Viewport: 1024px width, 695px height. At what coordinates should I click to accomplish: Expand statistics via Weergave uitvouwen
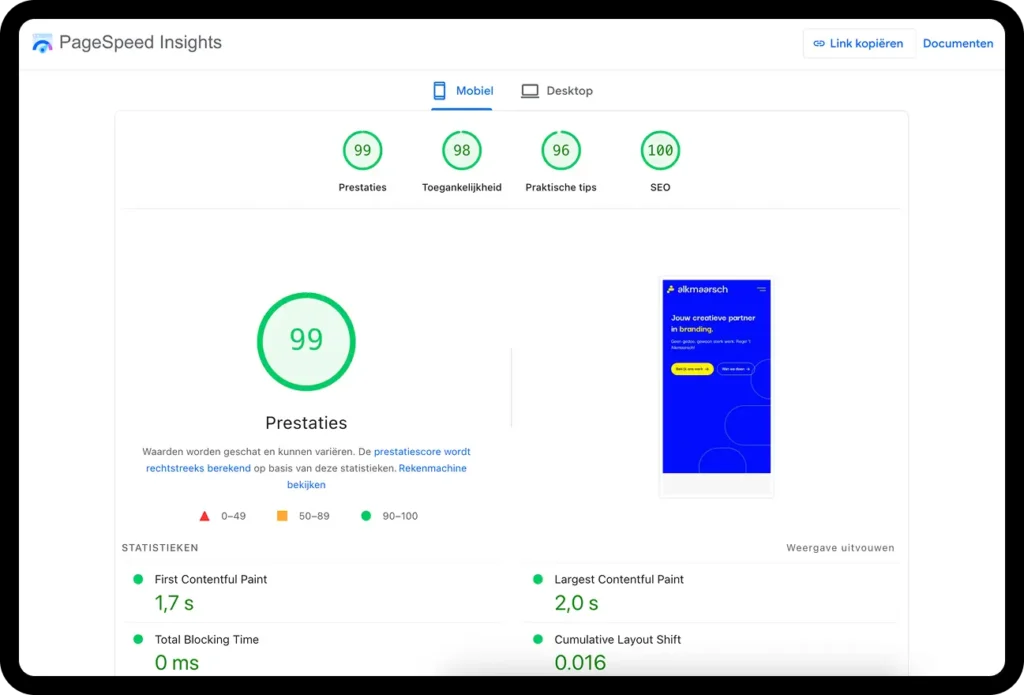click(839, 548)
